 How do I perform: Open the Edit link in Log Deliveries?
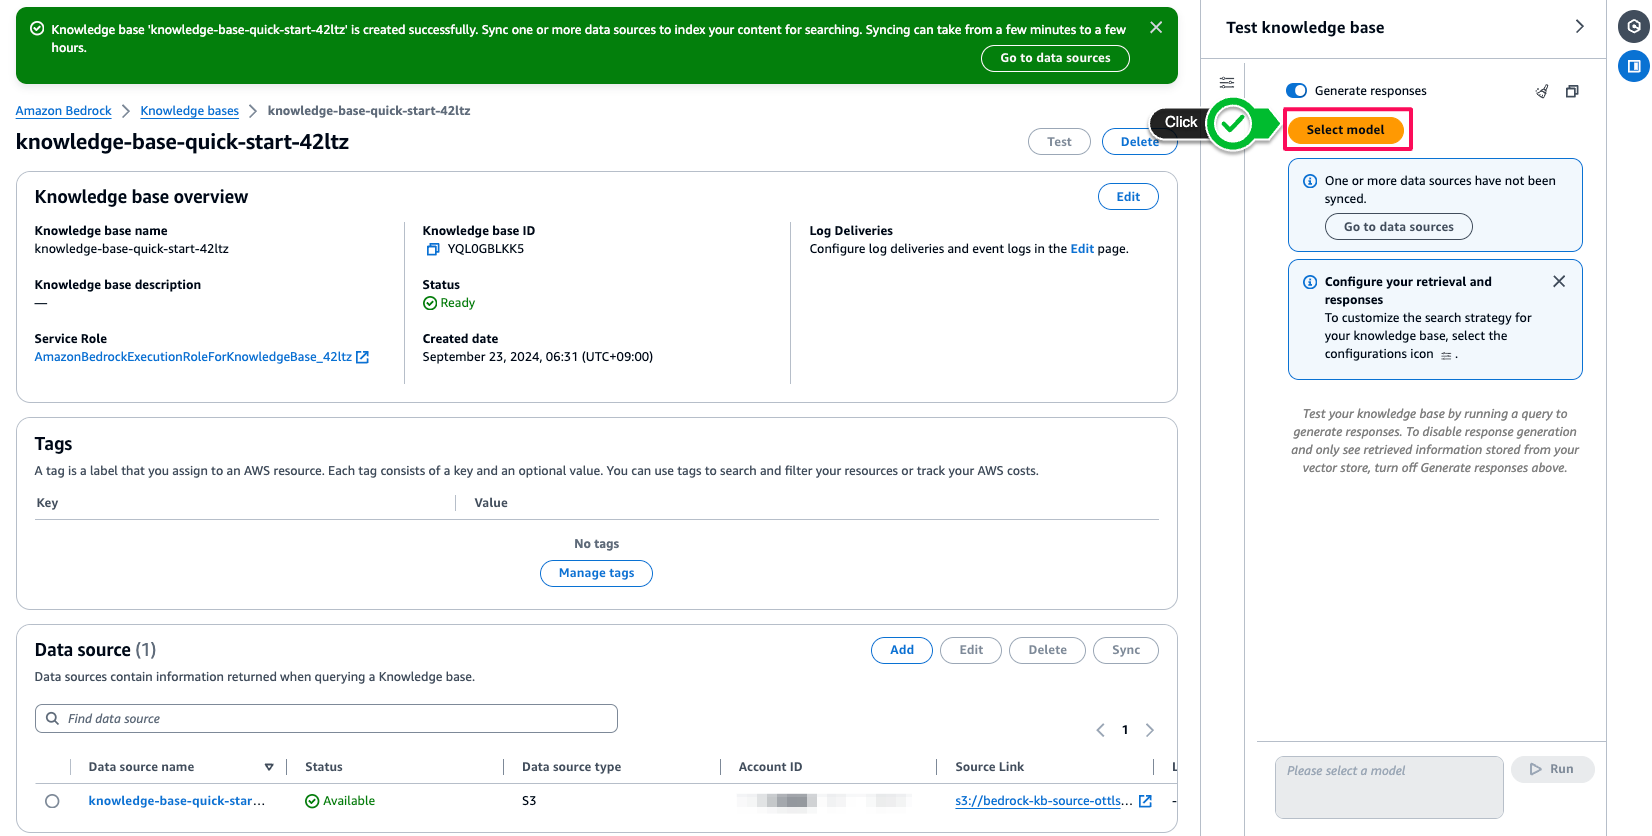1082,249
